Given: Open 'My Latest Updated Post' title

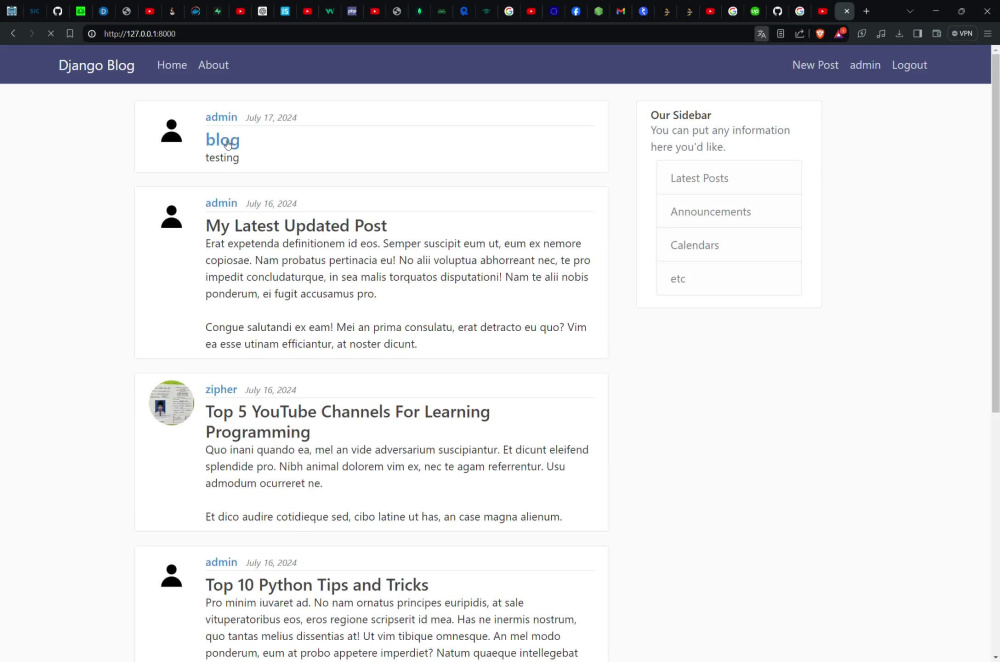Looking at the screenshot, I should [x=296, y=225].
